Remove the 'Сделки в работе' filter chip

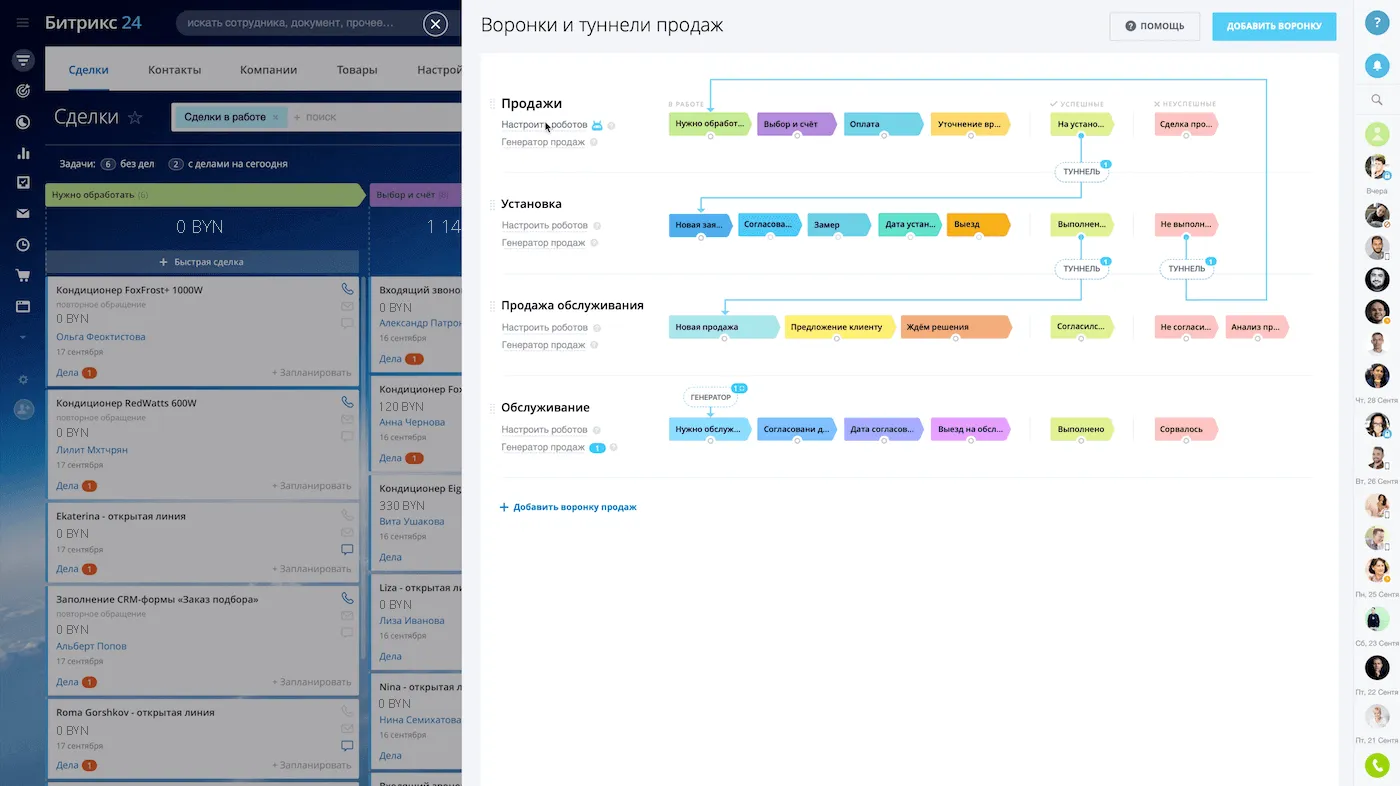276,117
